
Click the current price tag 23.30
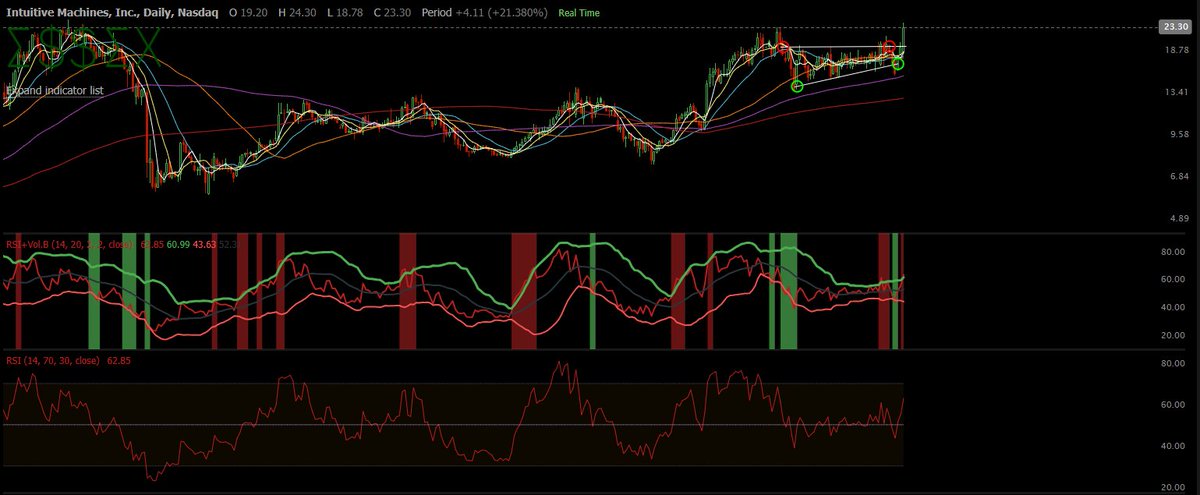(1173, 26)
